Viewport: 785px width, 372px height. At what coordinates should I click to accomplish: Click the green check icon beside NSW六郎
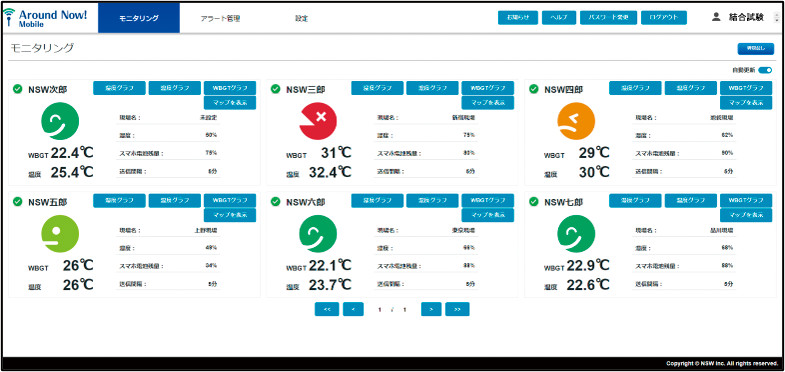pos(275,201)
